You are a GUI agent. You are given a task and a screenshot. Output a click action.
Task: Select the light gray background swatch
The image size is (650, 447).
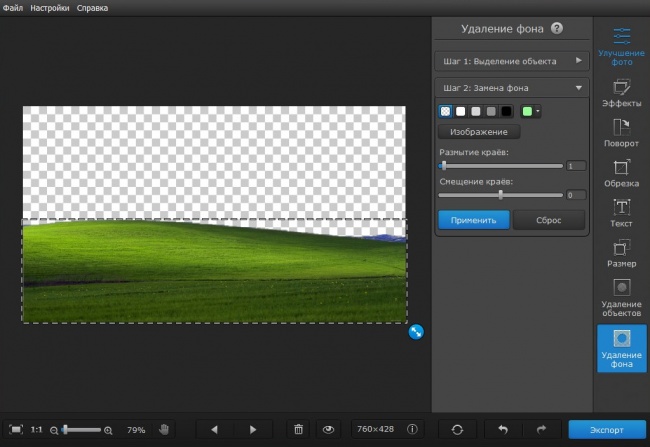(x=476, y=111)
